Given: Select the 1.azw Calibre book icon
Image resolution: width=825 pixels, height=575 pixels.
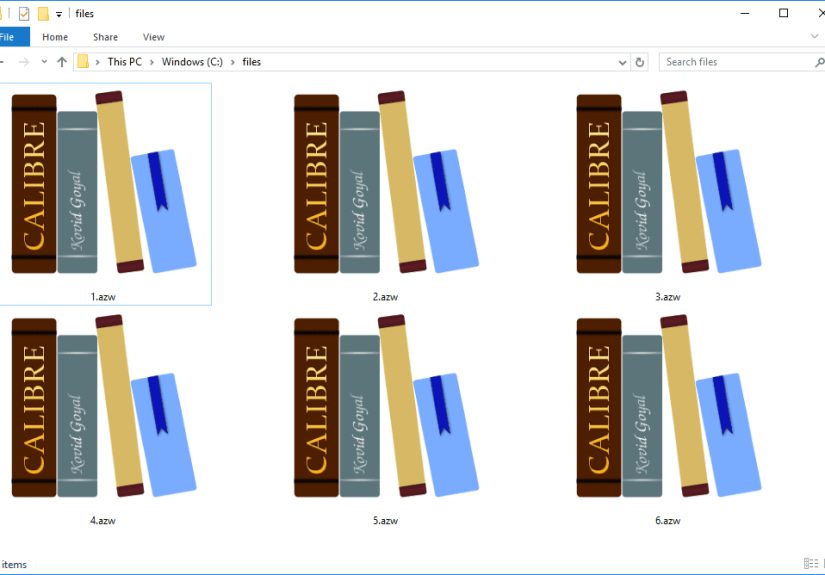Looking at the screenshot, I should (104, 182).
